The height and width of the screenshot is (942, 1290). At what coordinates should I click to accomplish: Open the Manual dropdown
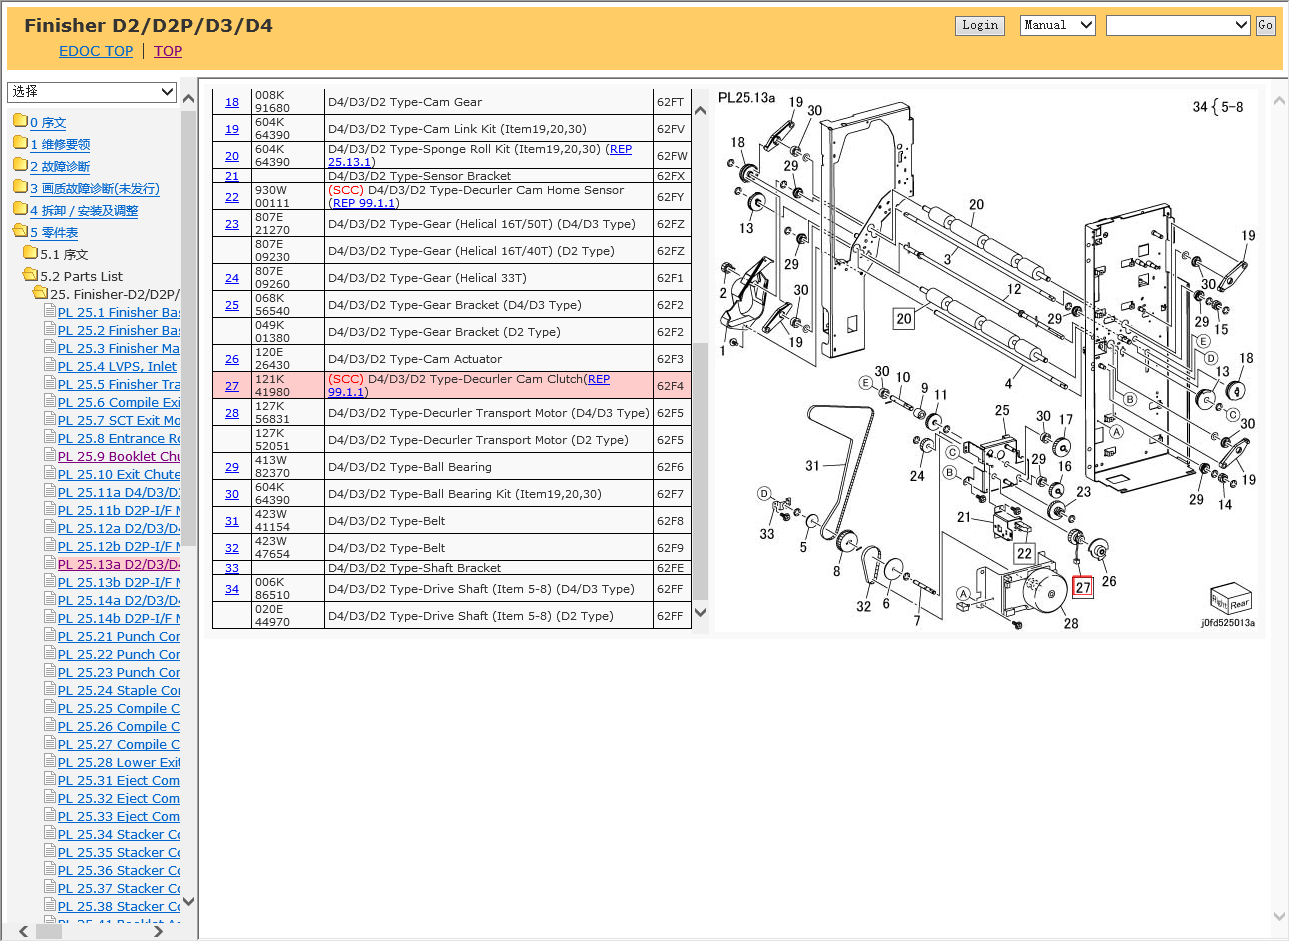point(1057,25)
